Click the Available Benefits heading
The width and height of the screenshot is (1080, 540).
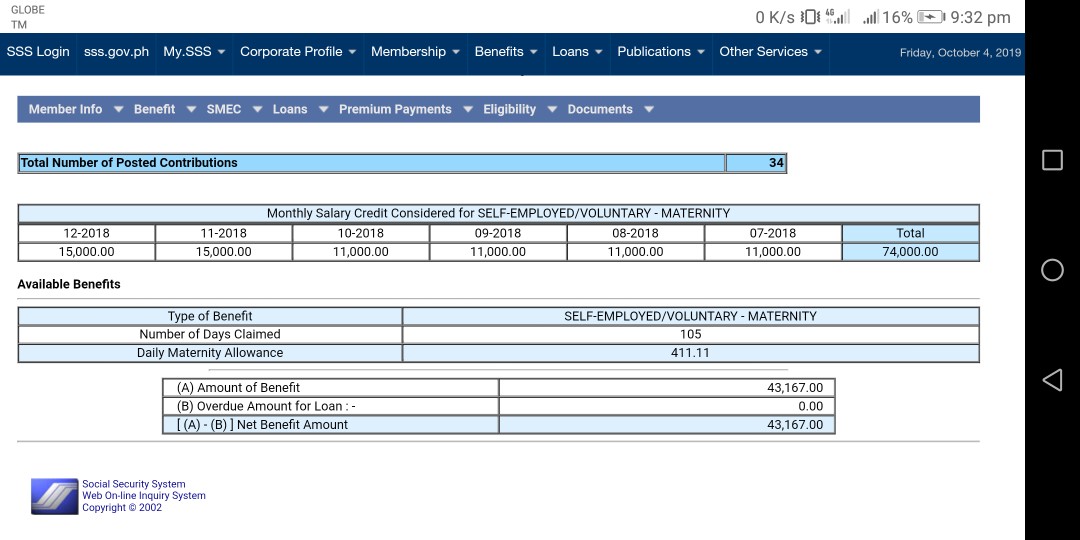69,284
